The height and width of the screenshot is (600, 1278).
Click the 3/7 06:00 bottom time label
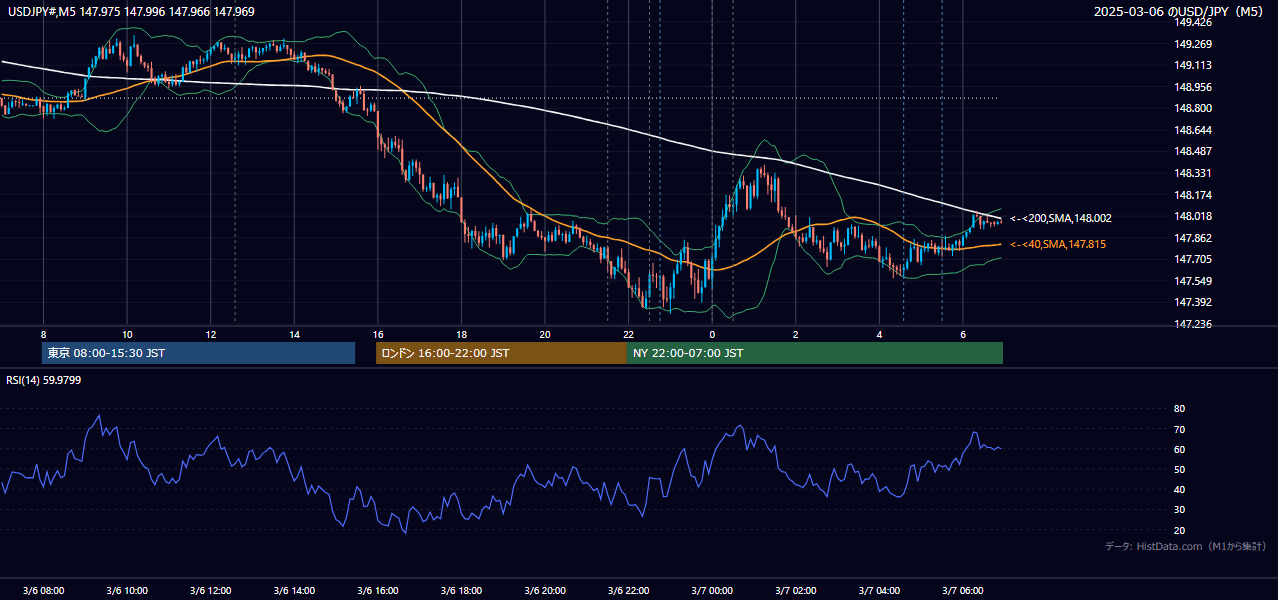click(x=963, y=591)
